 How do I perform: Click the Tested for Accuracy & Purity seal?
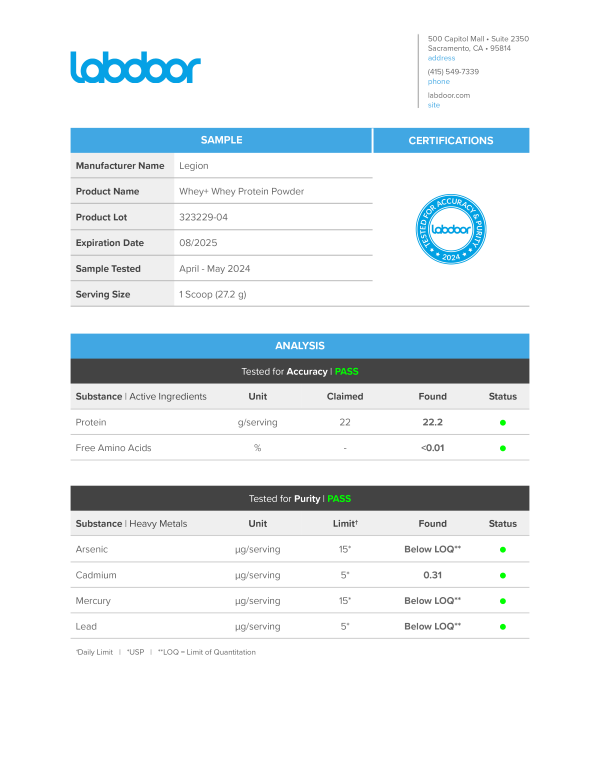pos(450,229)
